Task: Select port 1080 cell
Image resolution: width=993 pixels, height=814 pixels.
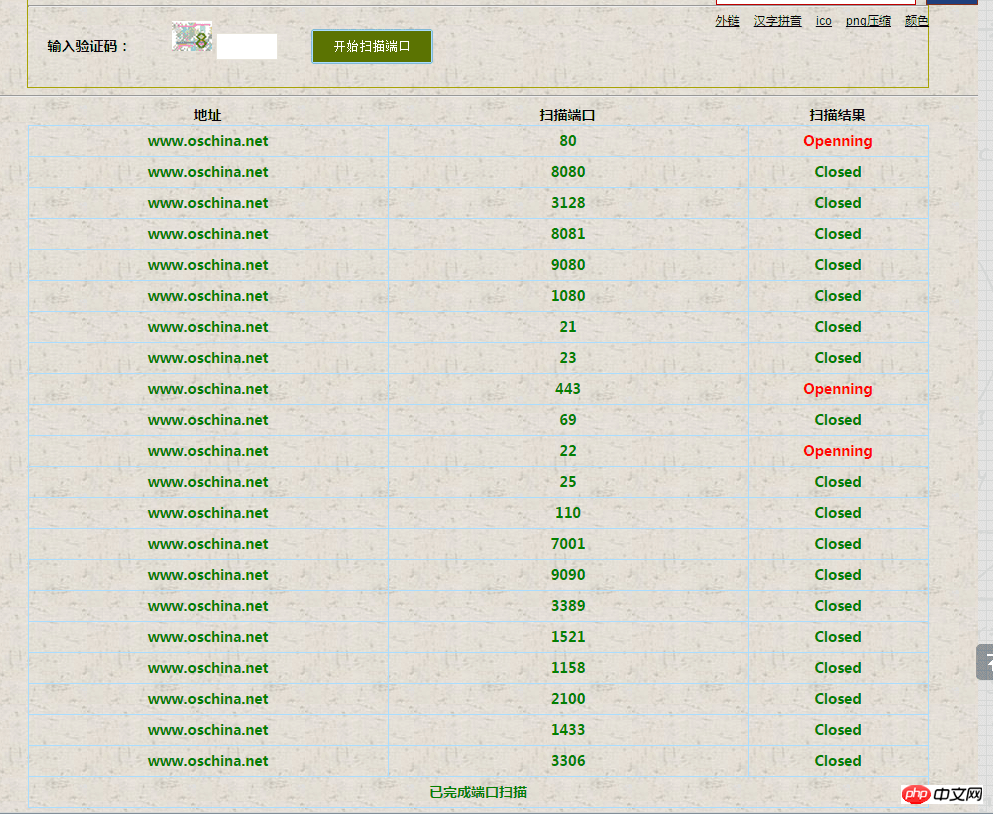Action: (568, 296)
